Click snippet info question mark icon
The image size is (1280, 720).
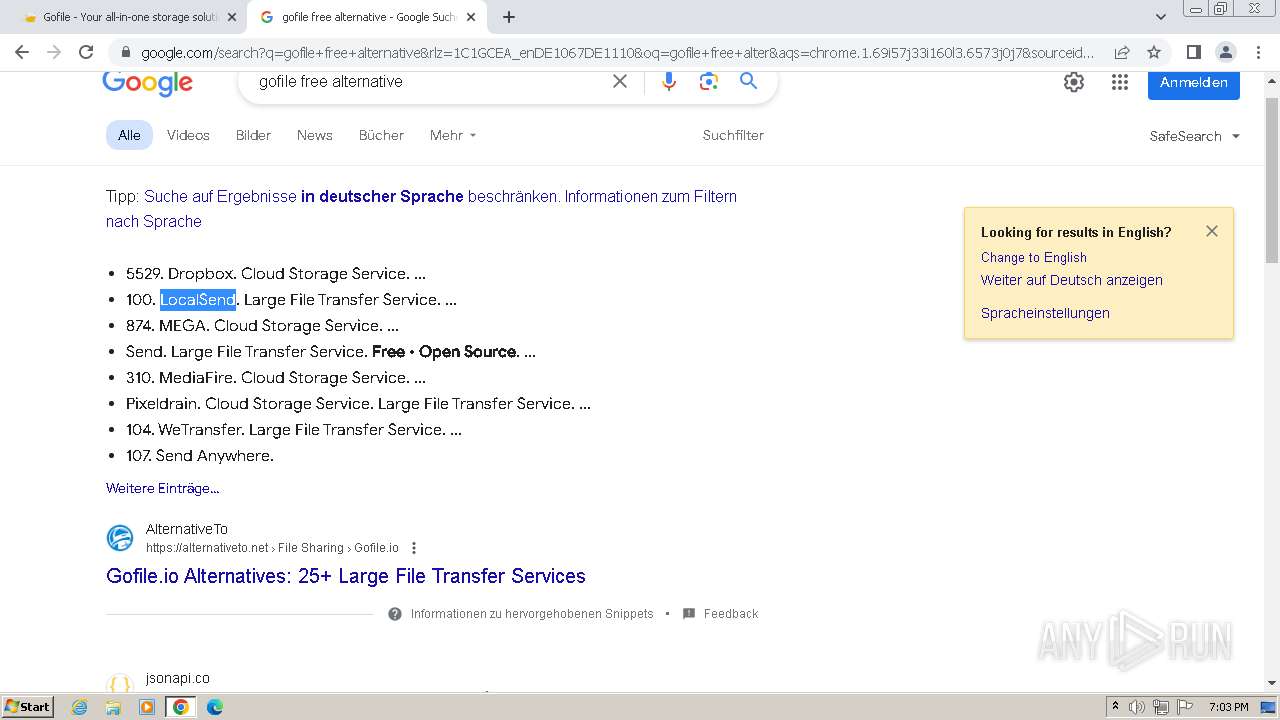pyautogui.click(x=395, y=614)
